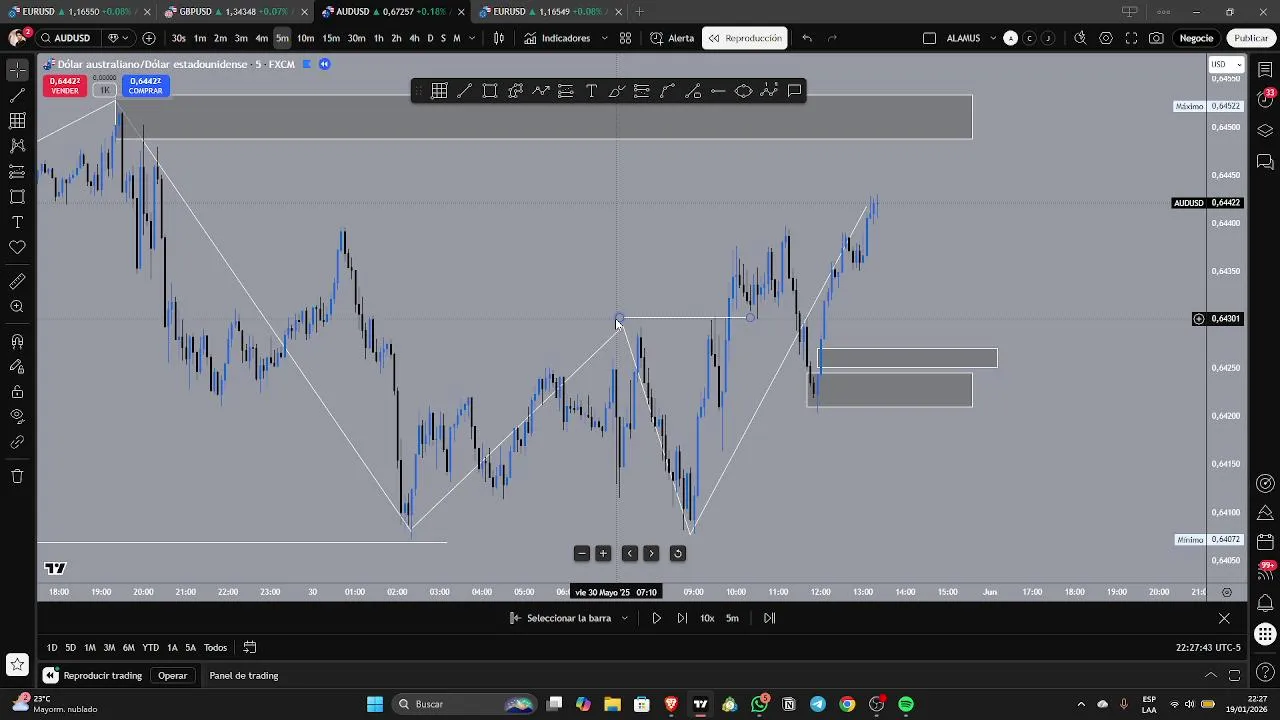This screenshot has height=720, width=1280.
Task: Add symbol to compare with plus icon
Action: tap(149, 38)
